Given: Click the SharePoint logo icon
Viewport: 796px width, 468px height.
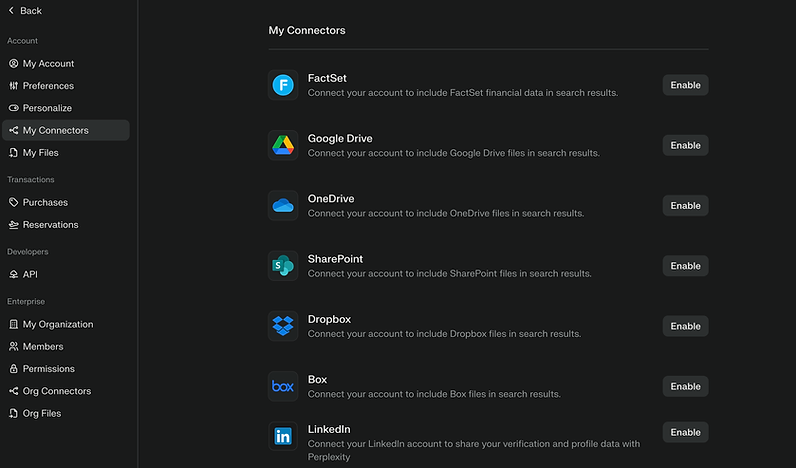Looking at the screenshot, I should [283, 265].
